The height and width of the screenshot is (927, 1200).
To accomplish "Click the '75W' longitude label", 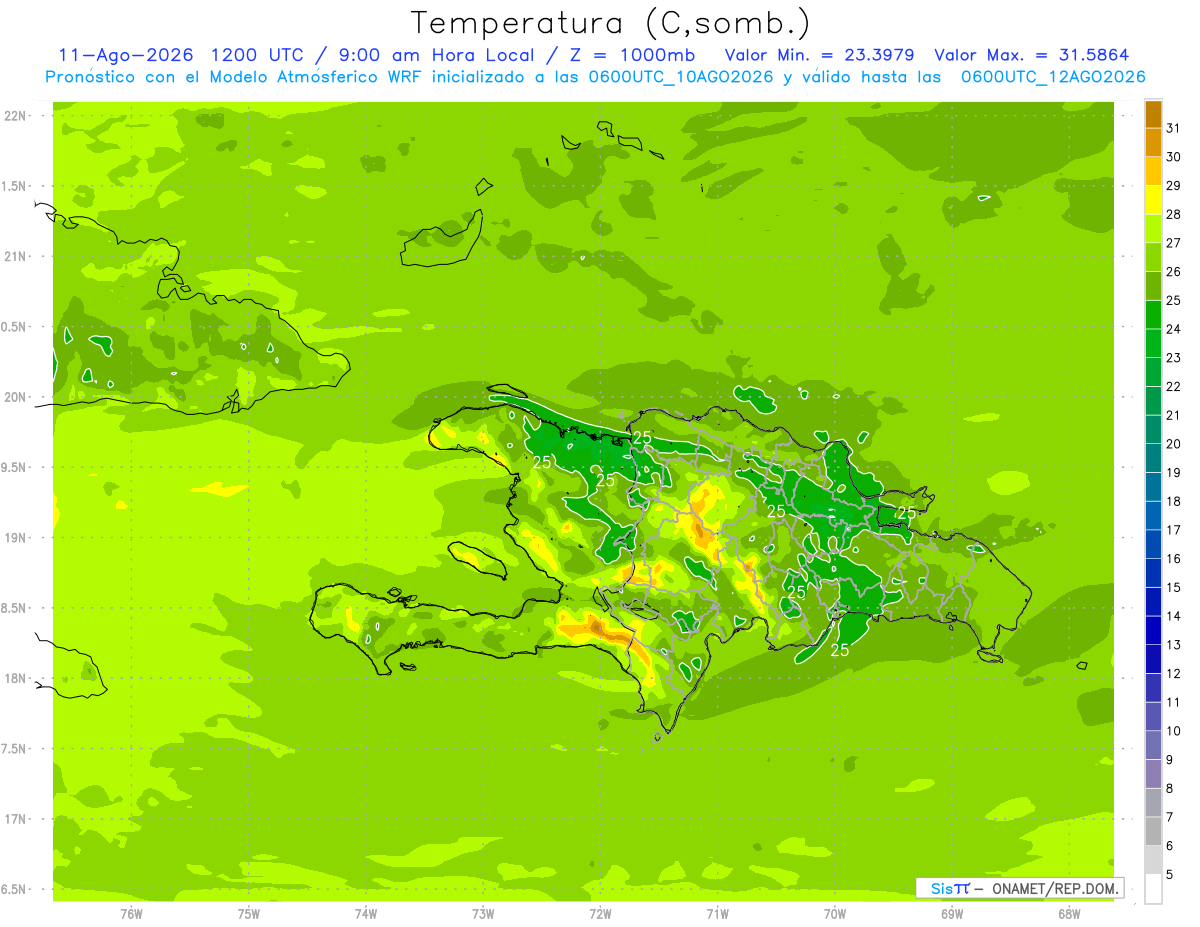I will (x=249, y=914).
